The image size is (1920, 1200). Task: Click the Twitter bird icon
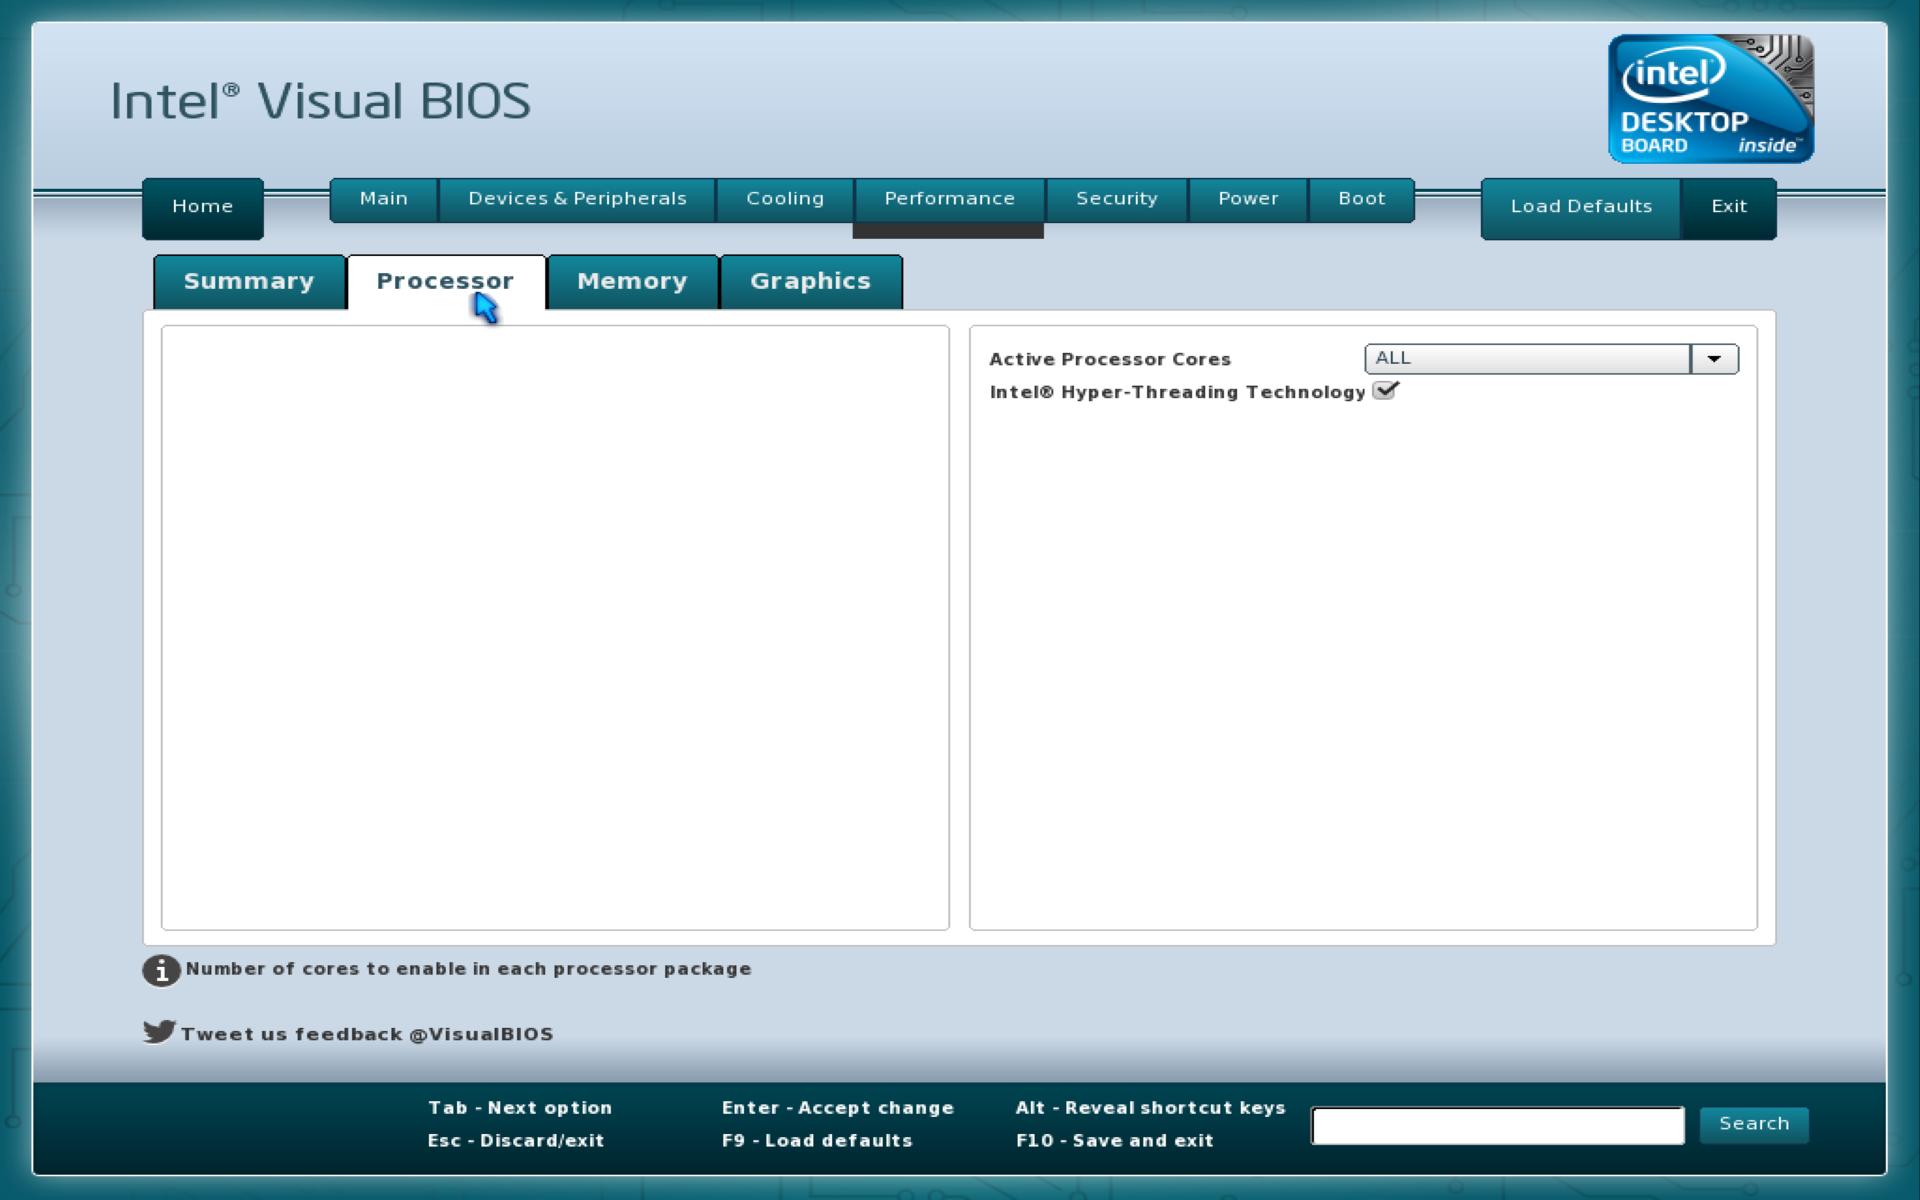[159, 1031]
